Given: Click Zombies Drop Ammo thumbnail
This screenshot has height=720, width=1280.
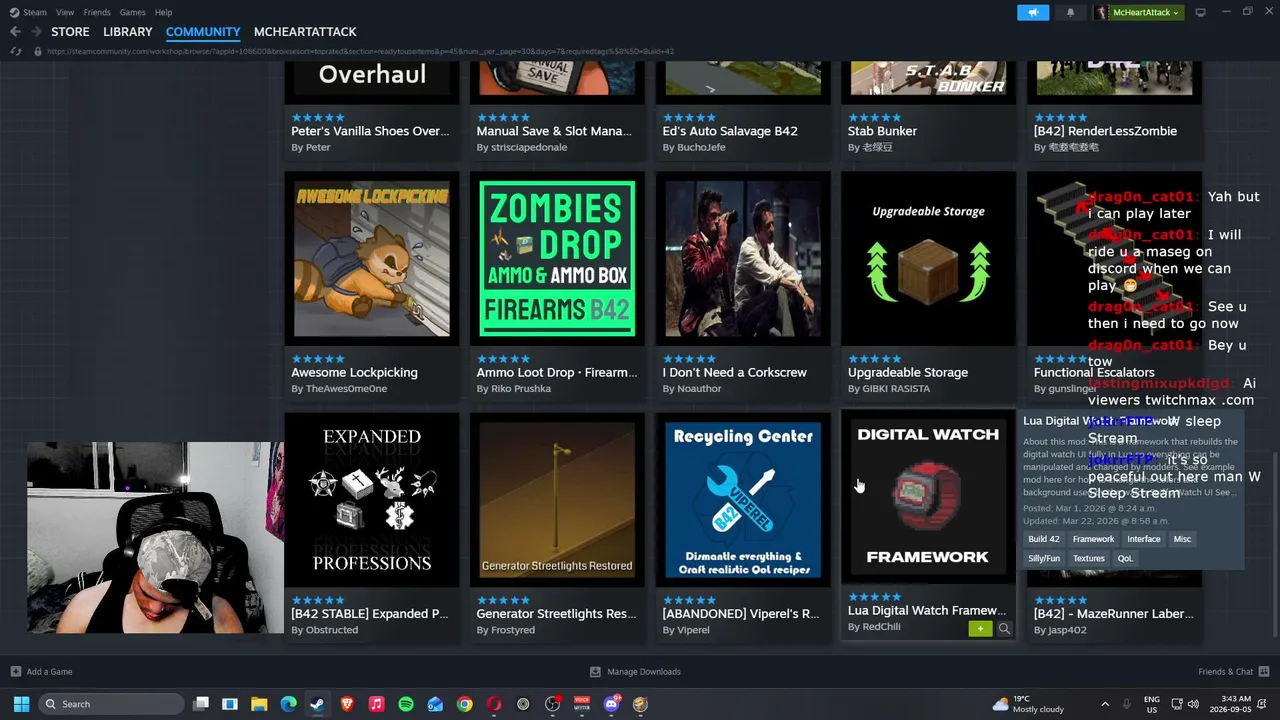Looking at the screenshot, I should pos(557,259).
